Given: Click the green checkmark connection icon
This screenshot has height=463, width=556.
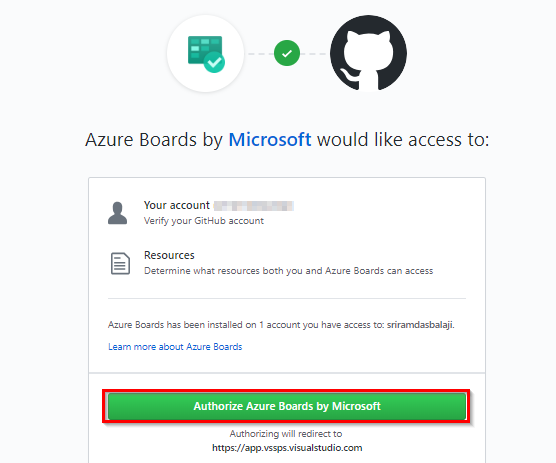Looking at the screenshot, I should pos(287,53).
